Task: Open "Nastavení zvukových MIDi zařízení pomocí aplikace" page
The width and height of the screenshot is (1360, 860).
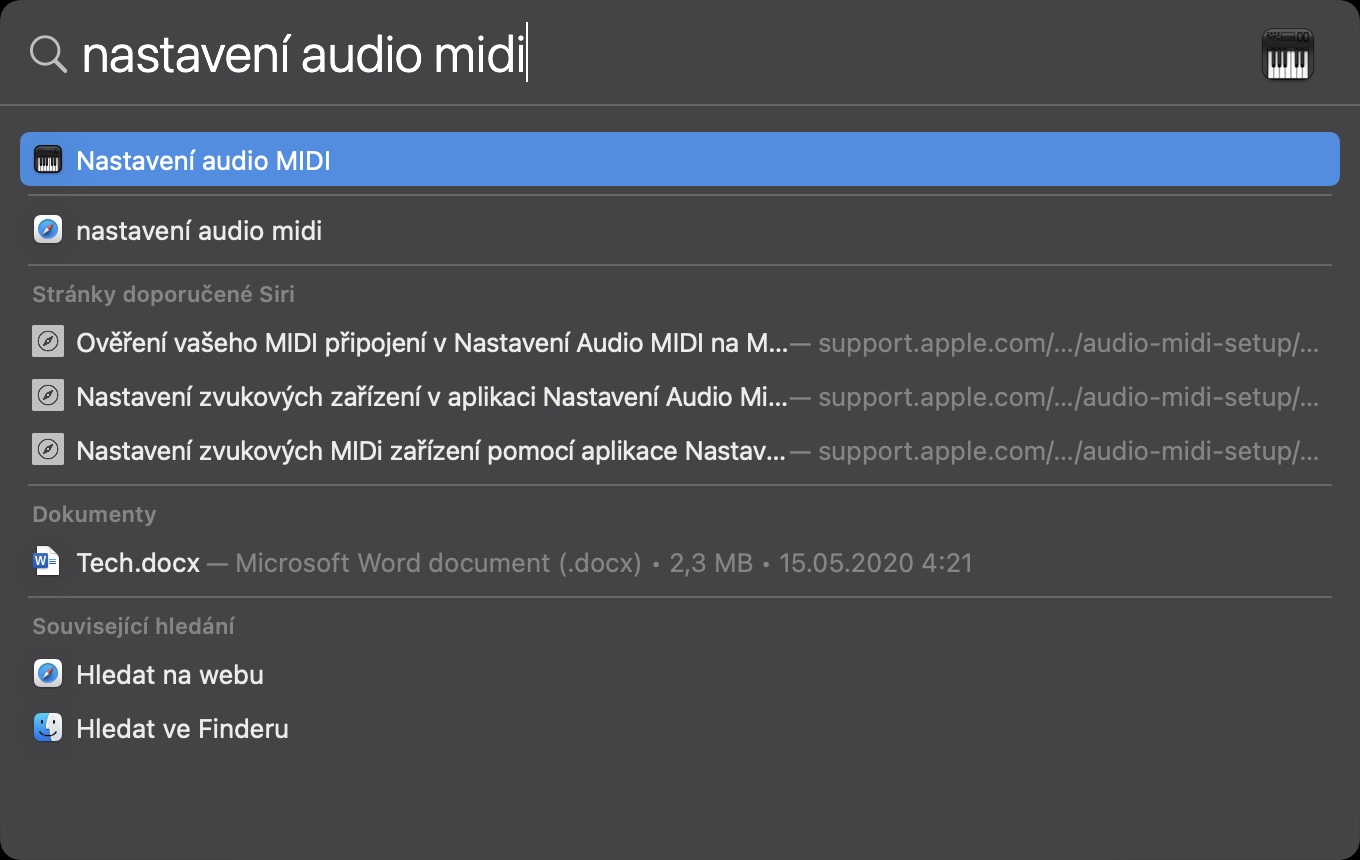Action: (x=432, y=451)
